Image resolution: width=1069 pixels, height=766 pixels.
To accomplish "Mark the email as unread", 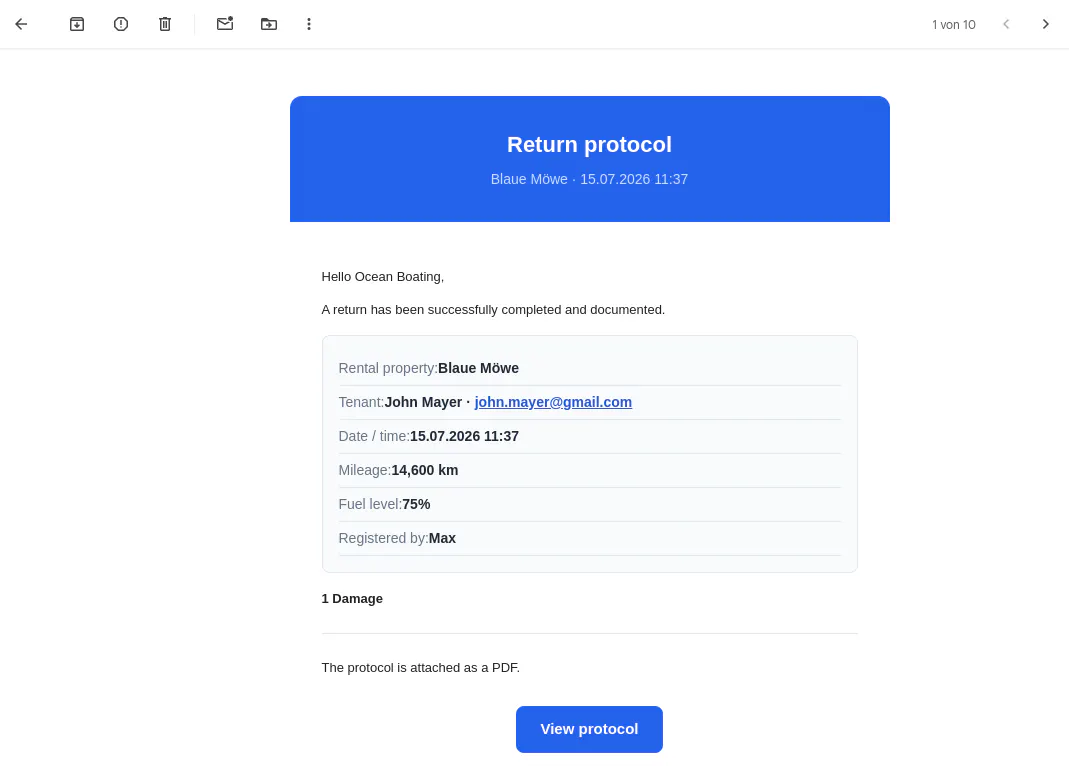I will click(225, 24).
